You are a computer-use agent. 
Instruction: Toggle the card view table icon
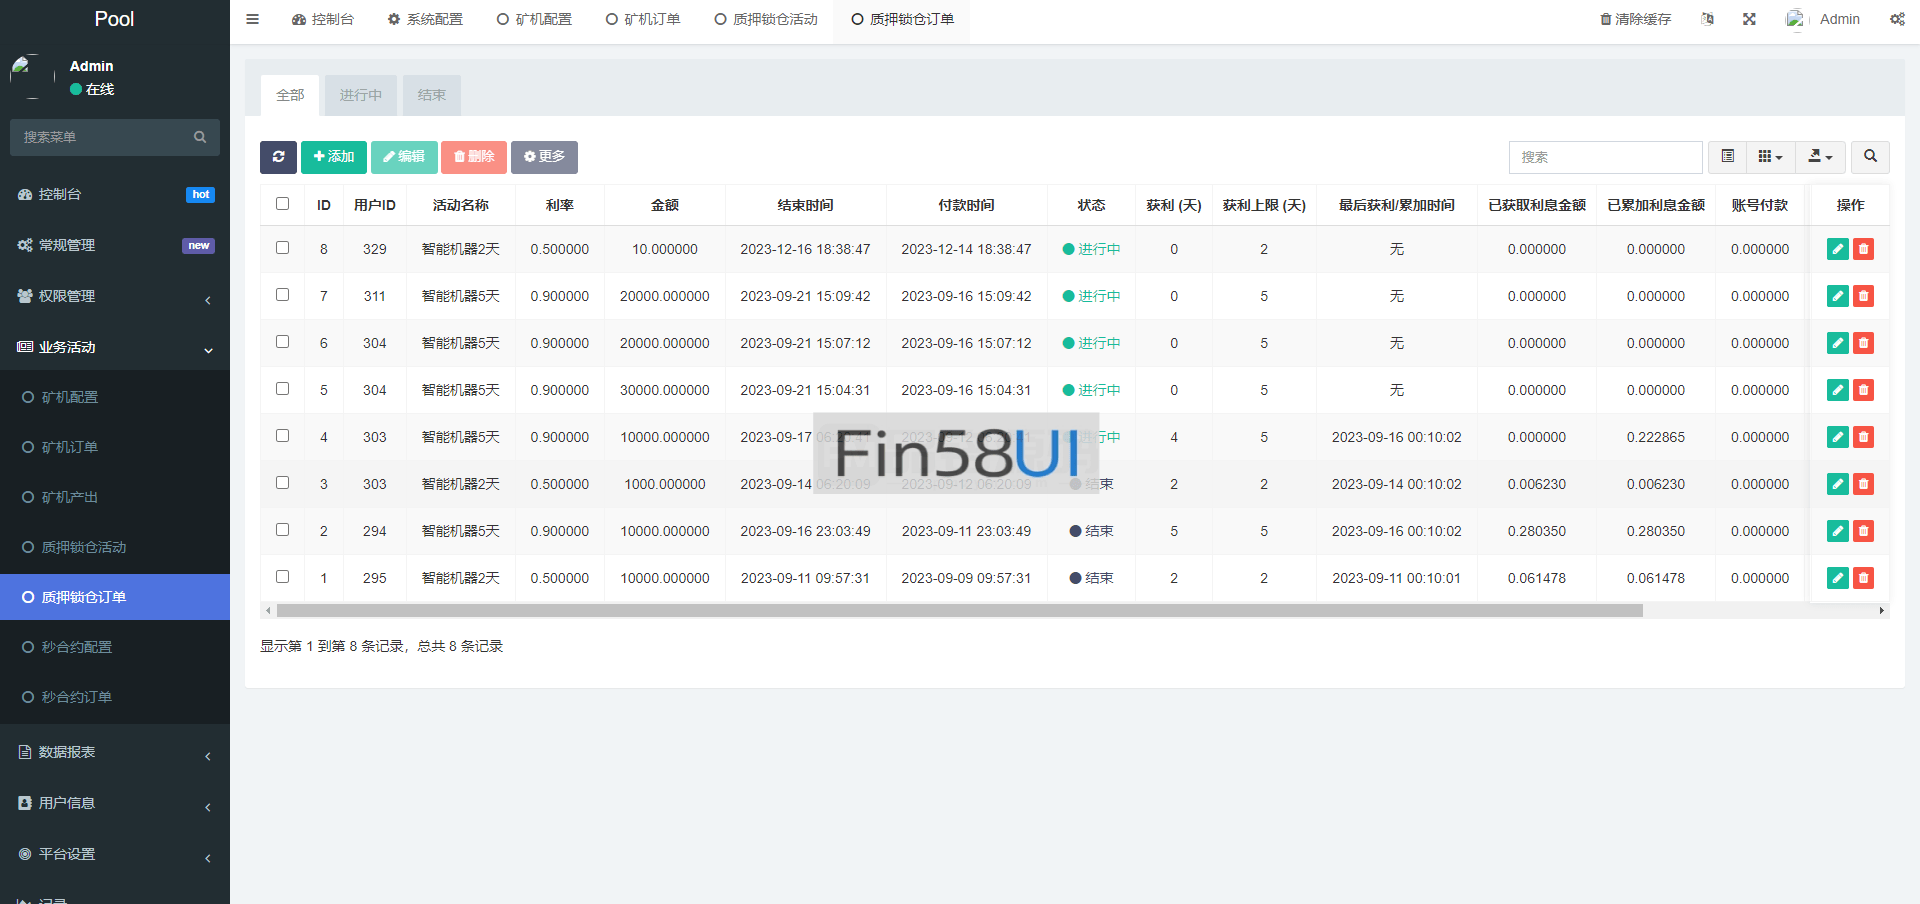pos(1727,157)
